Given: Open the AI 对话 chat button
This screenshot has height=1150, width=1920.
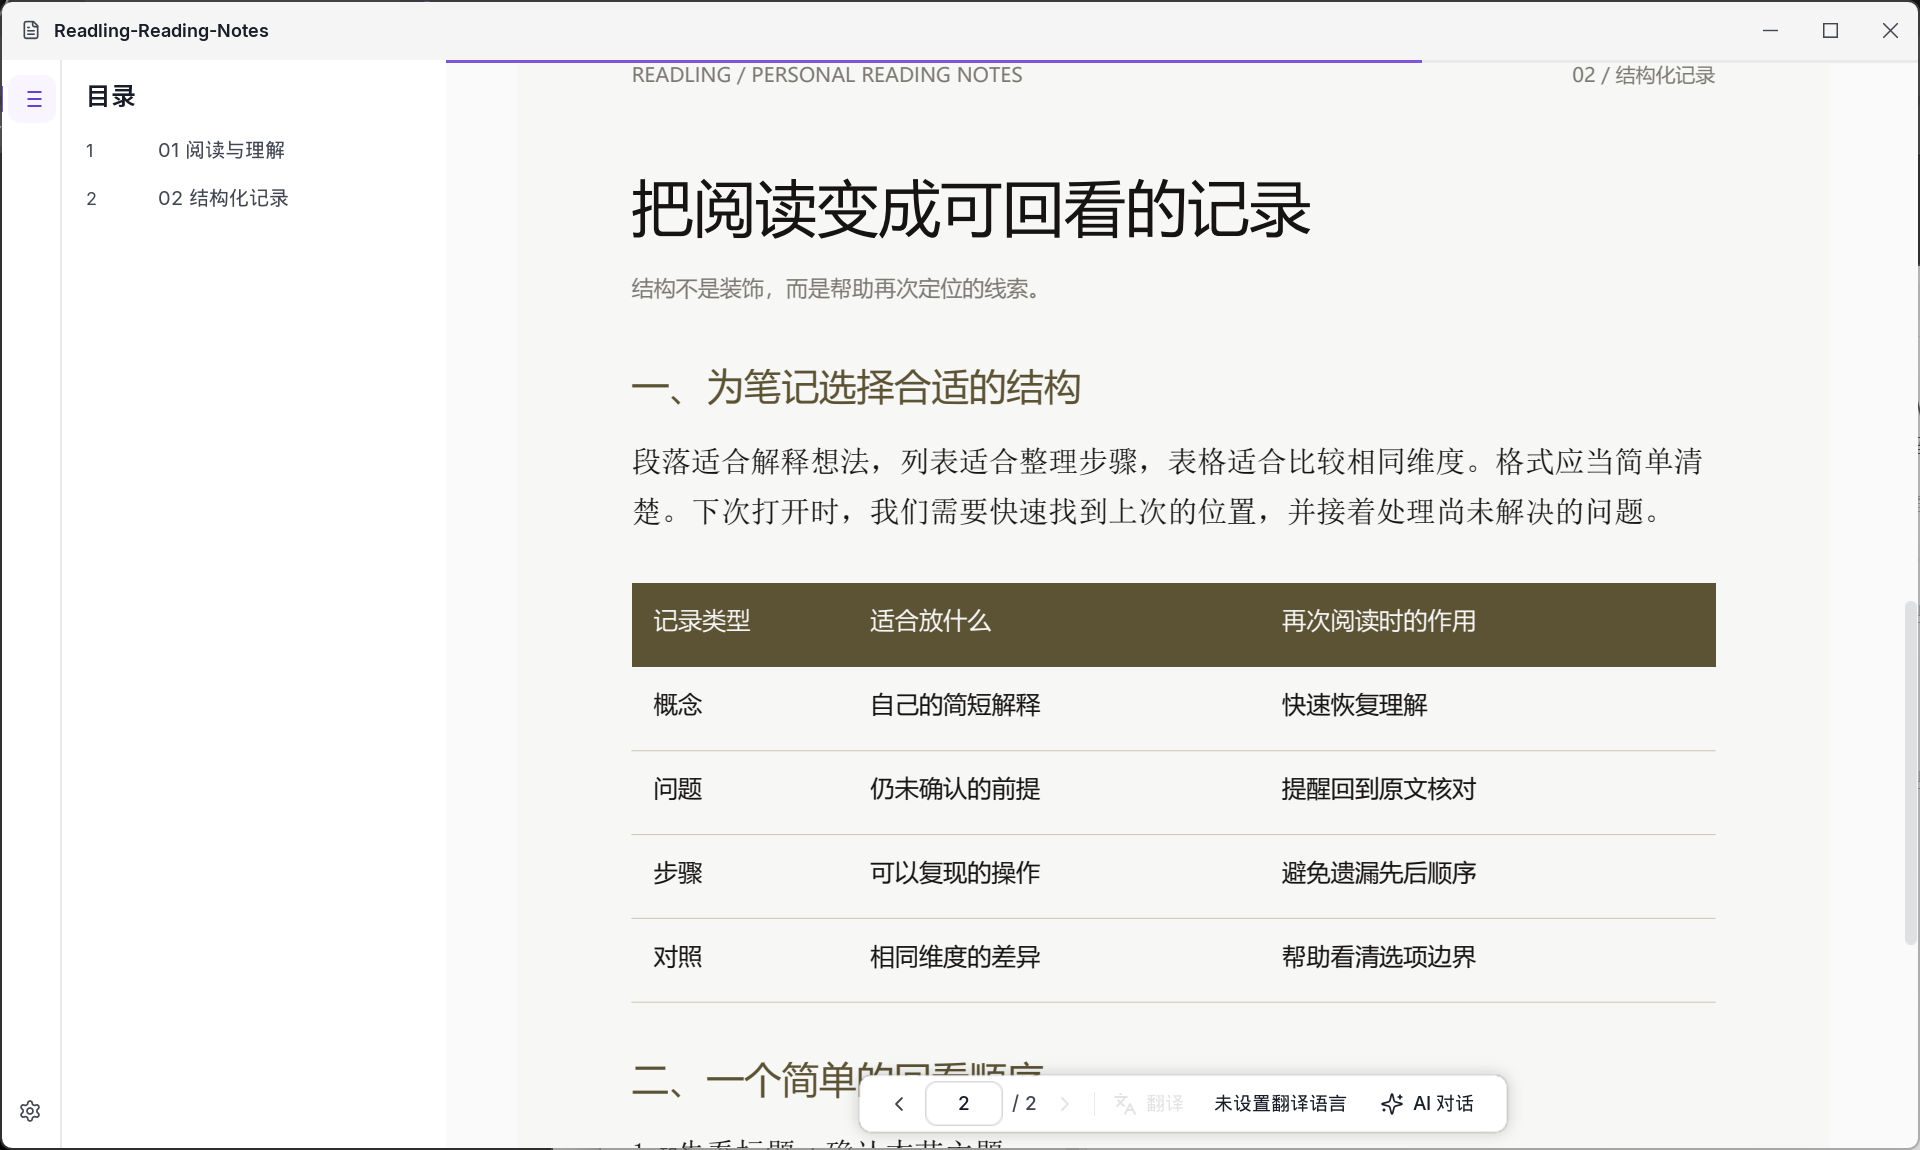Looking at the screenshot, I should (x=1427, y=1104).
